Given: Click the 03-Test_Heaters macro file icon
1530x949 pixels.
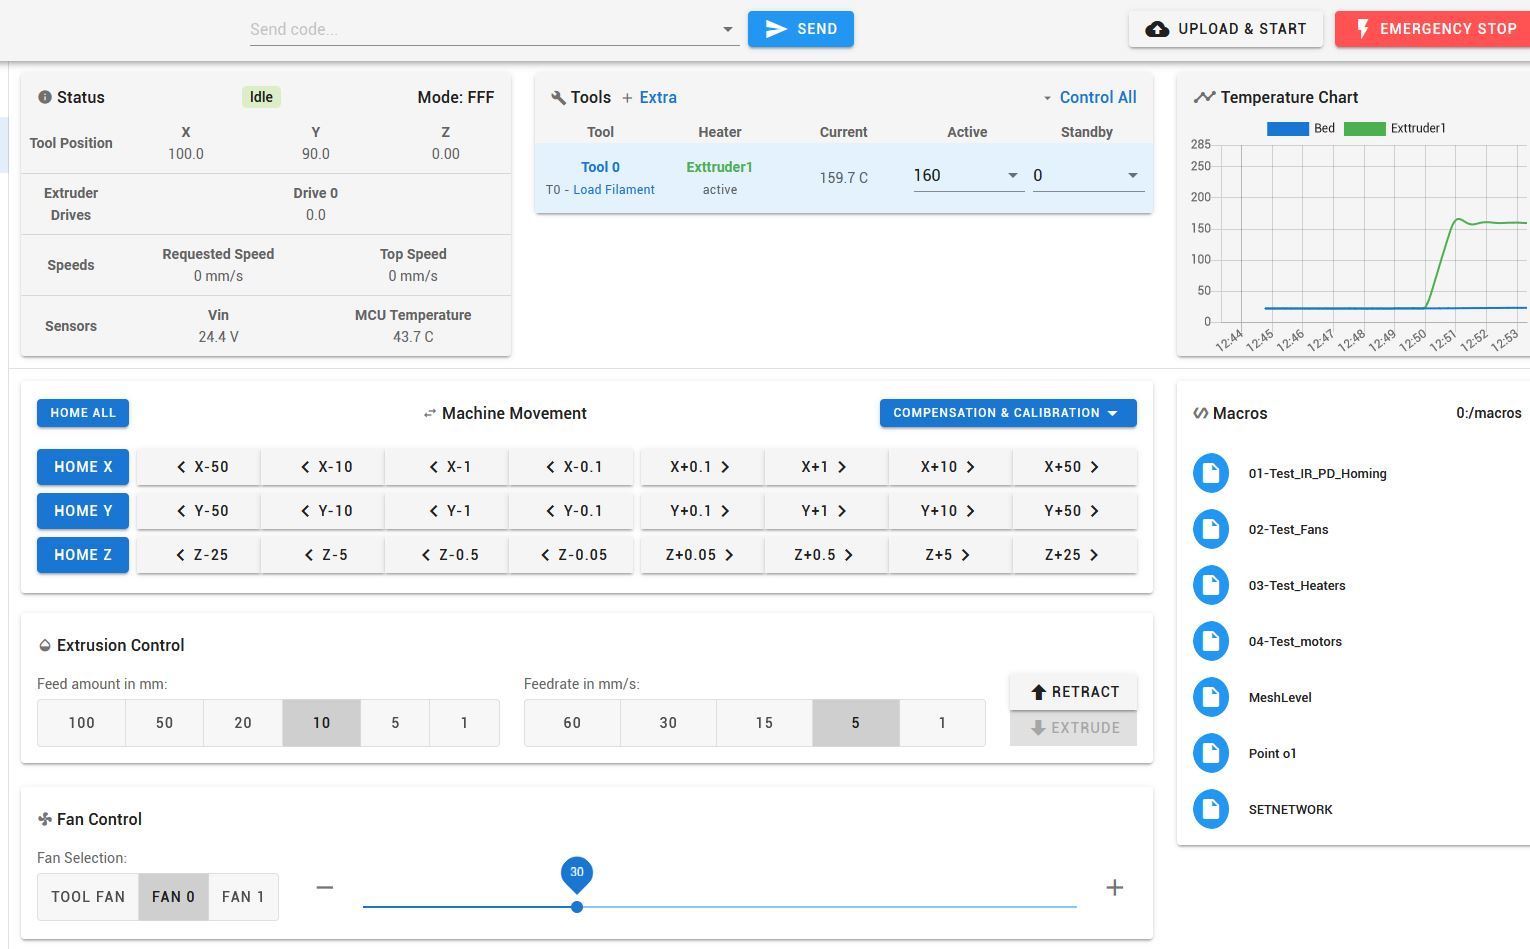Looking at the screenshot, I should point(1210,585).
